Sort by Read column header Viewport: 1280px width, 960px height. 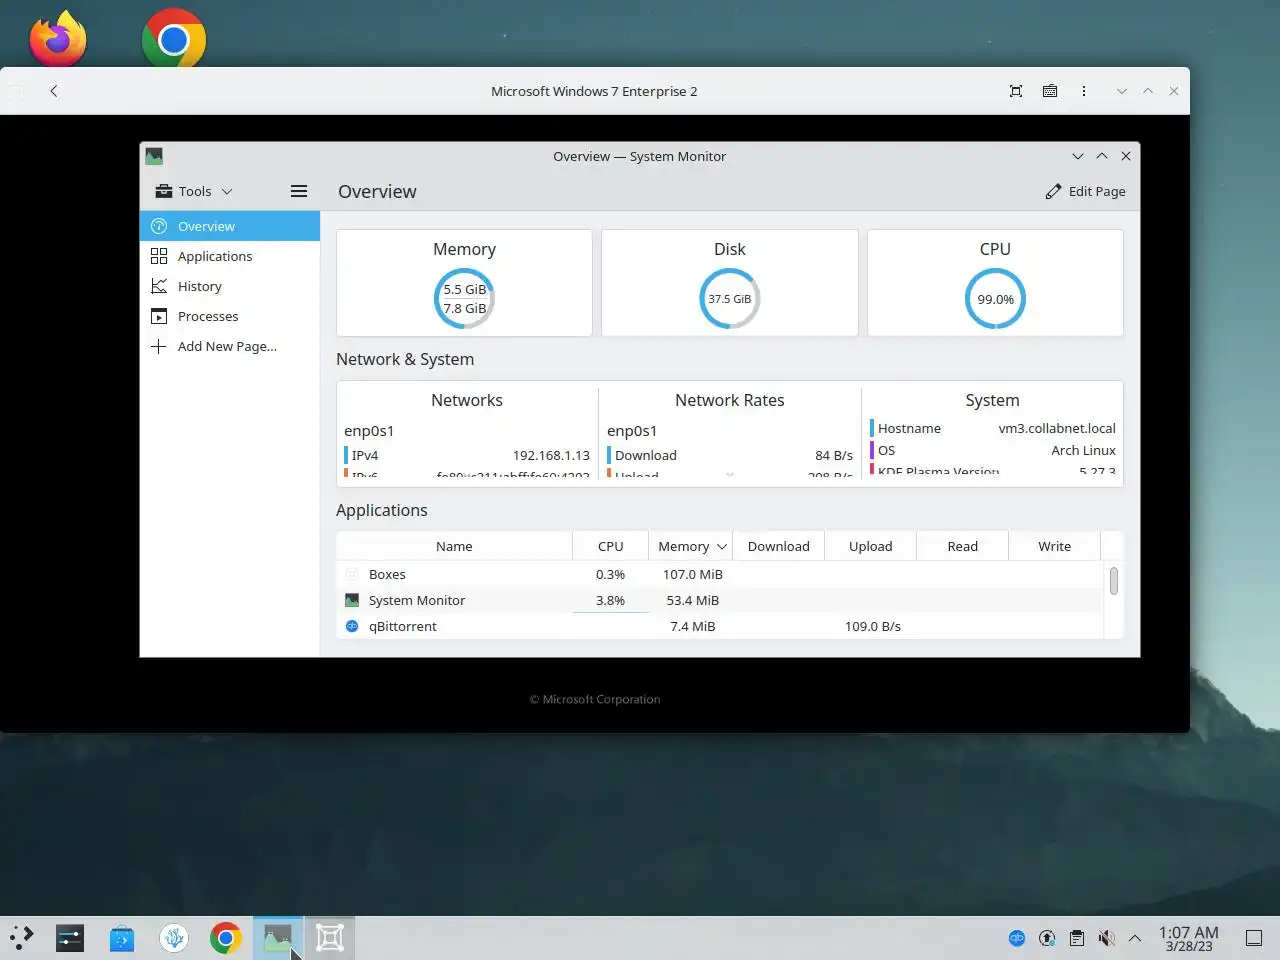click(x=962, y=546)
